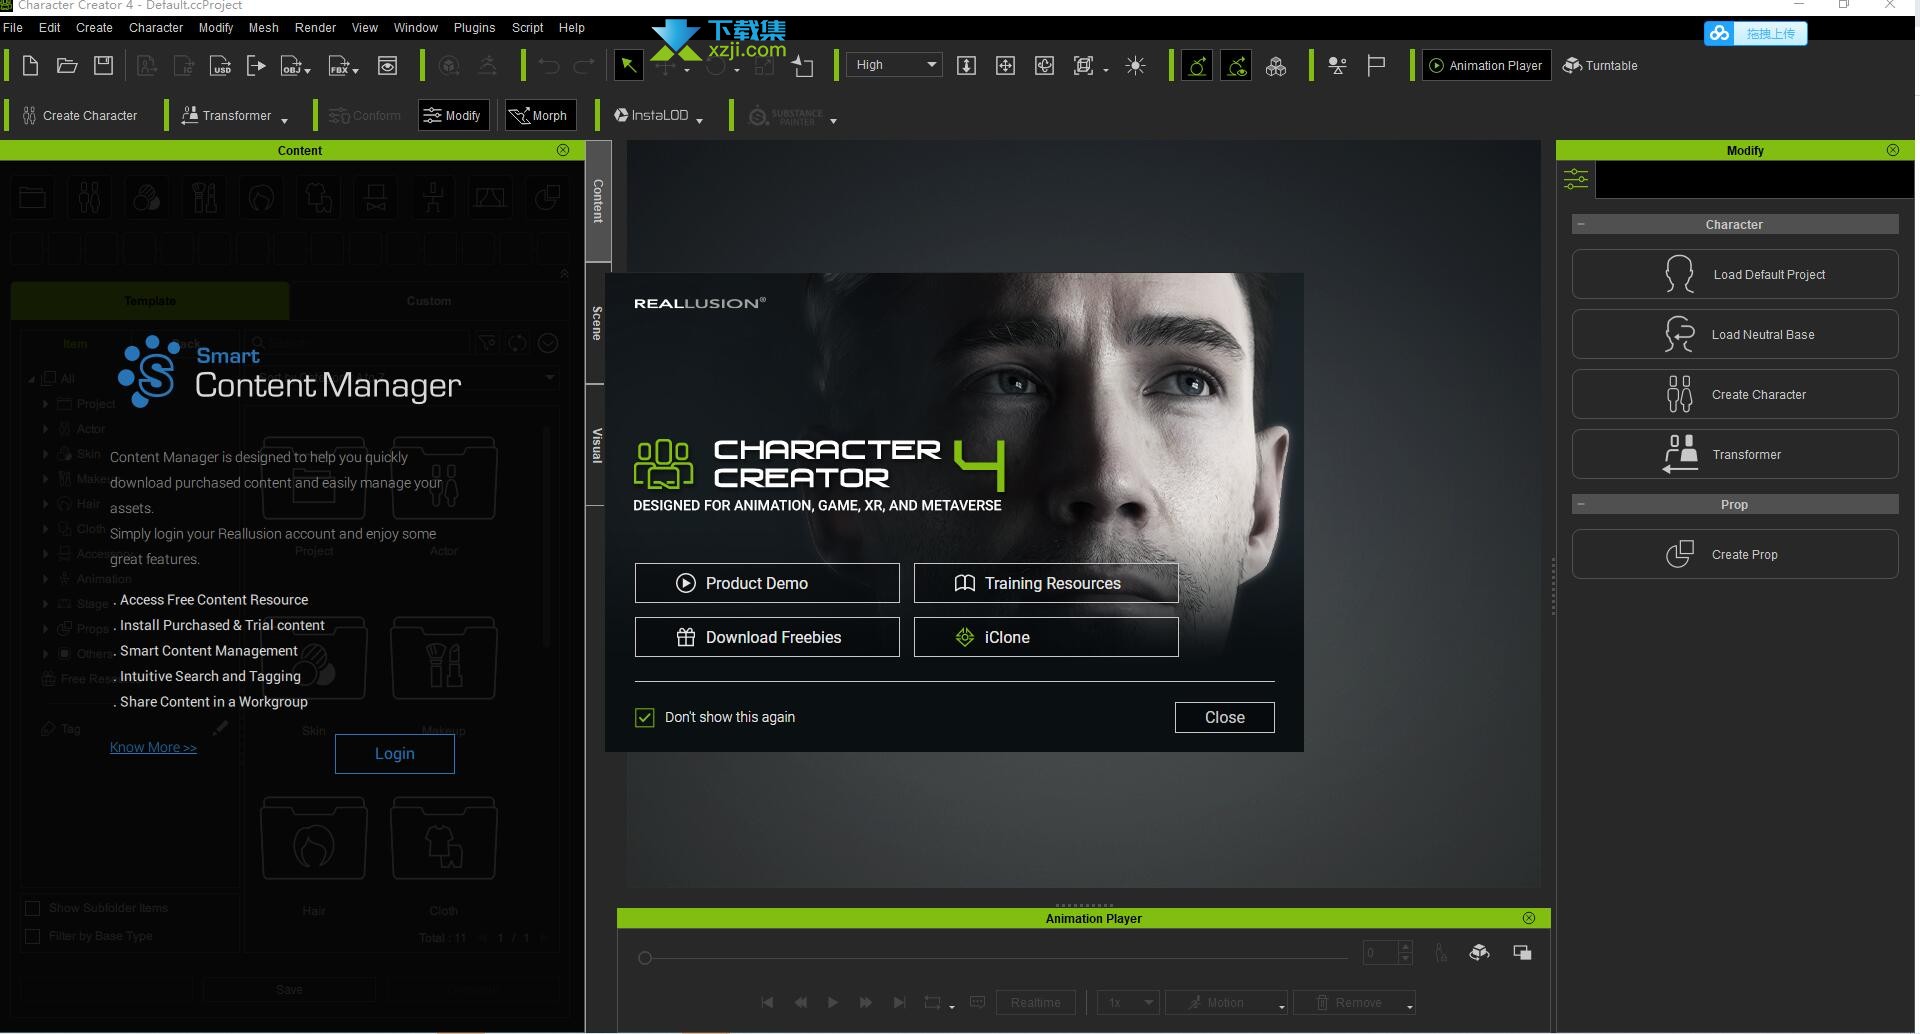
Task: Click the Turntable toolbar item
Action: point(1600,66)
